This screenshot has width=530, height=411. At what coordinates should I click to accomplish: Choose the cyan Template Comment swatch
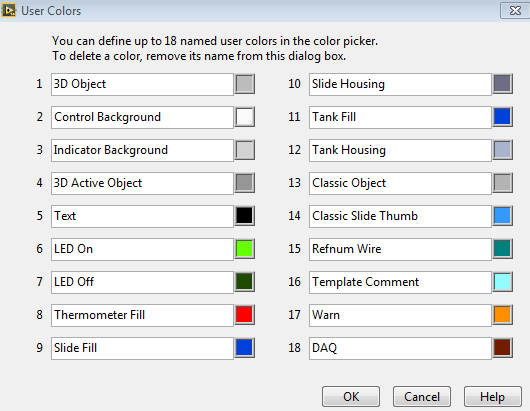pos(502,282)
